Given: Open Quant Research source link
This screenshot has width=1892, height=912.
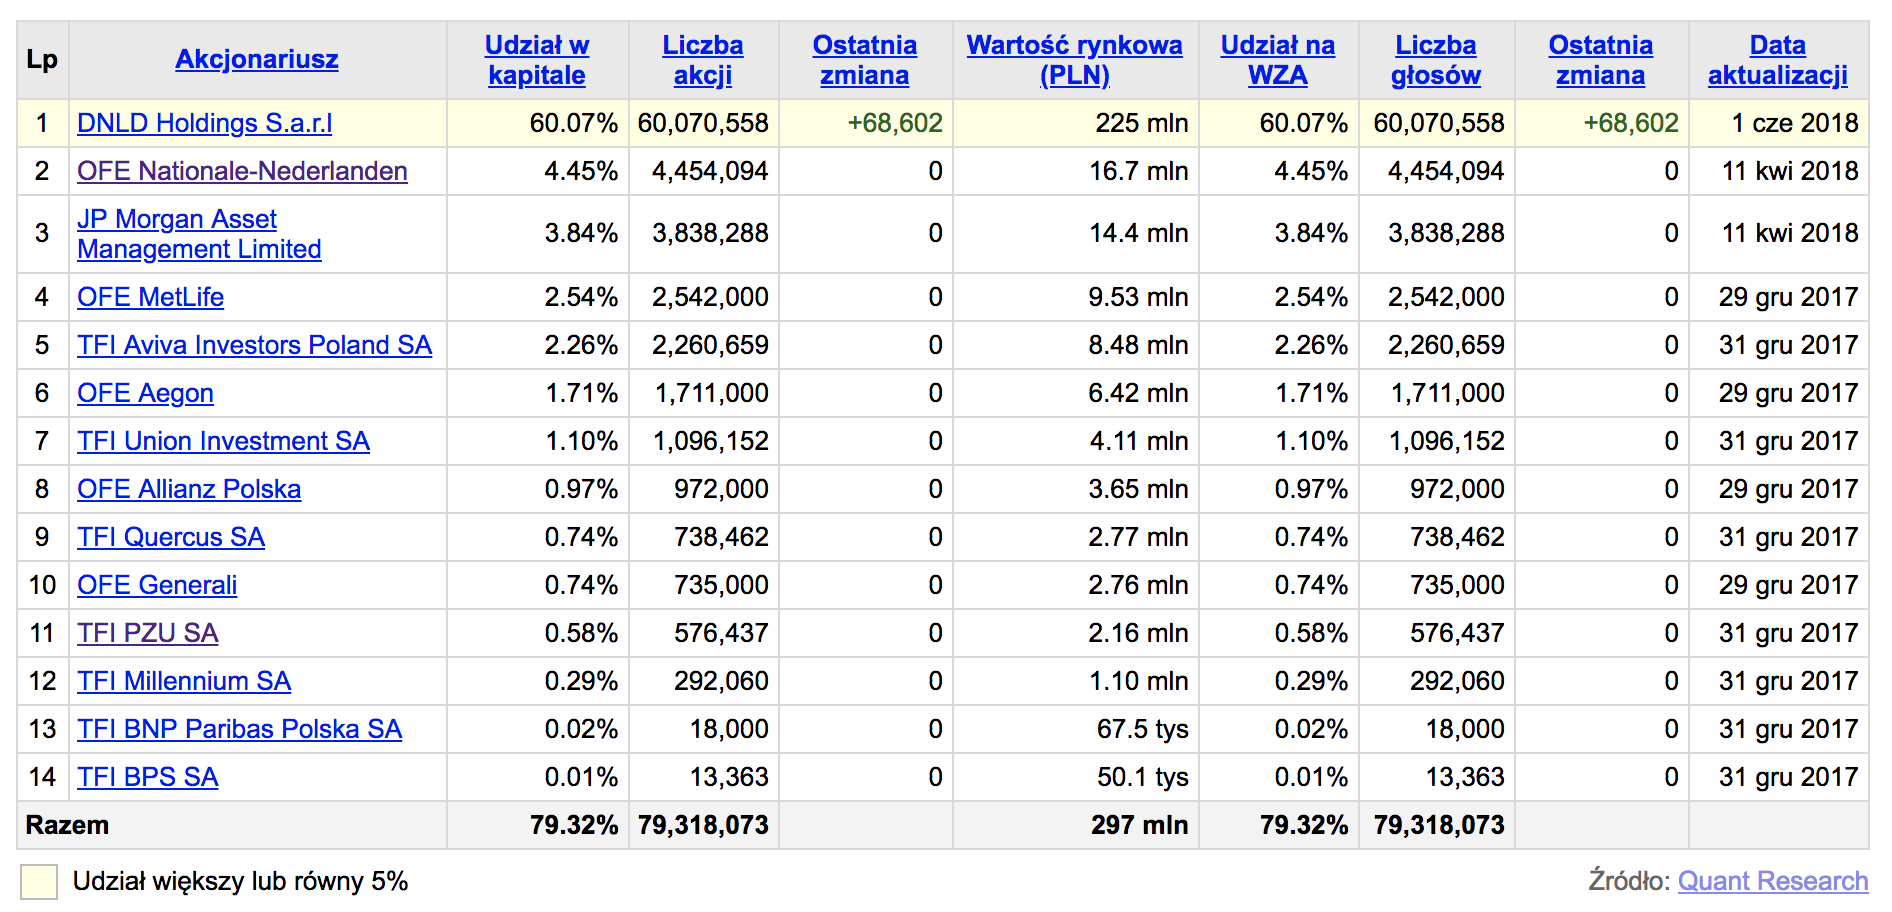Looking at the screenshot, I should (x=1773, y=881).
